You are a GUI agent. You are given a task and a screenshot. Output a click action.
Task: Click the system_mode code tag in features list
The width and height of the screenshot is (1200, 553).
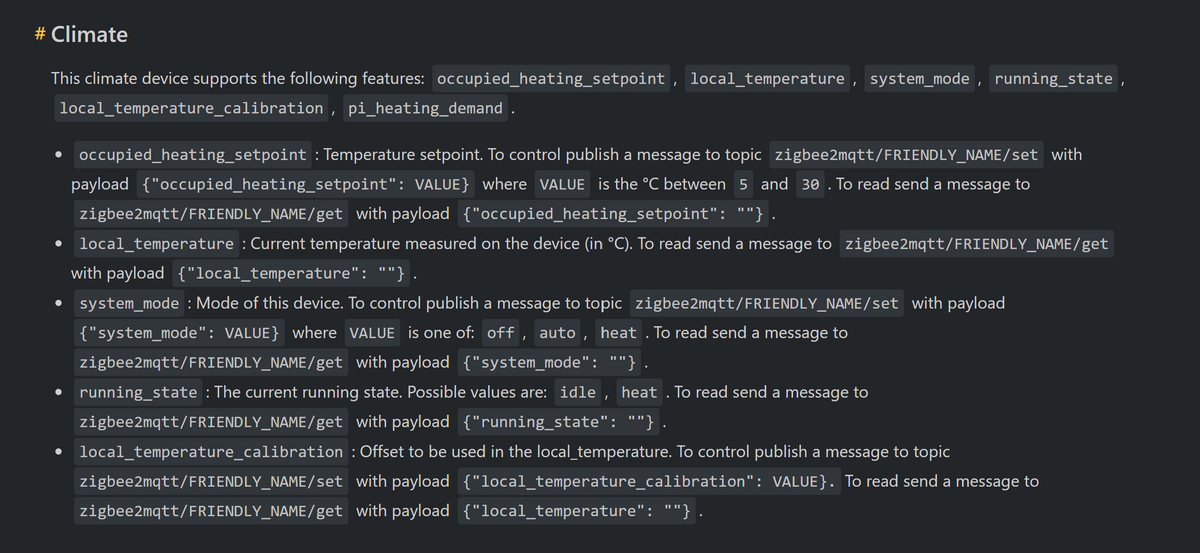[x=920, y=78]
